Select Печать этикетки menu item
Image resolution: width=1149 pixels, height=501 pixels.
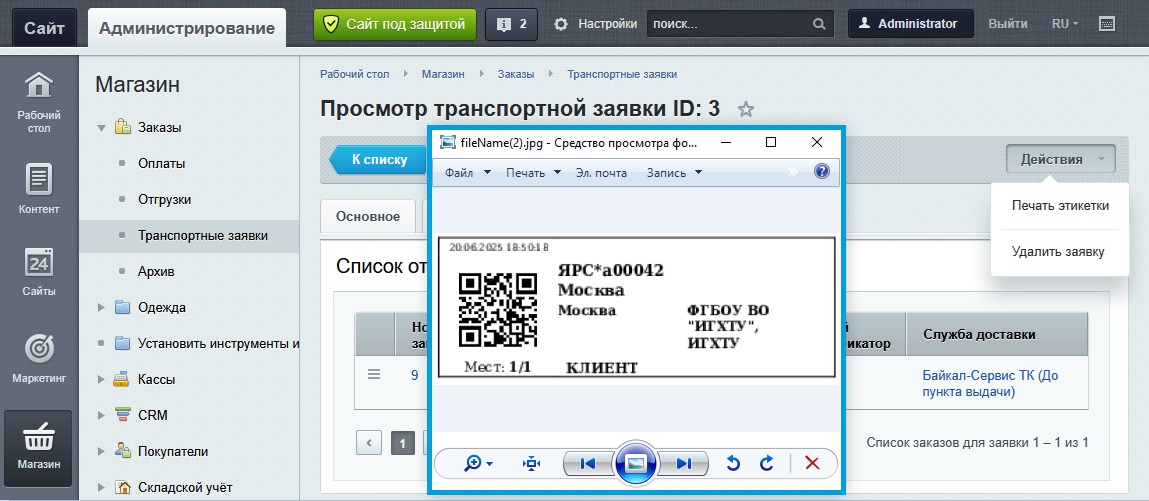pyautogui.click(x=1059, y=206)
